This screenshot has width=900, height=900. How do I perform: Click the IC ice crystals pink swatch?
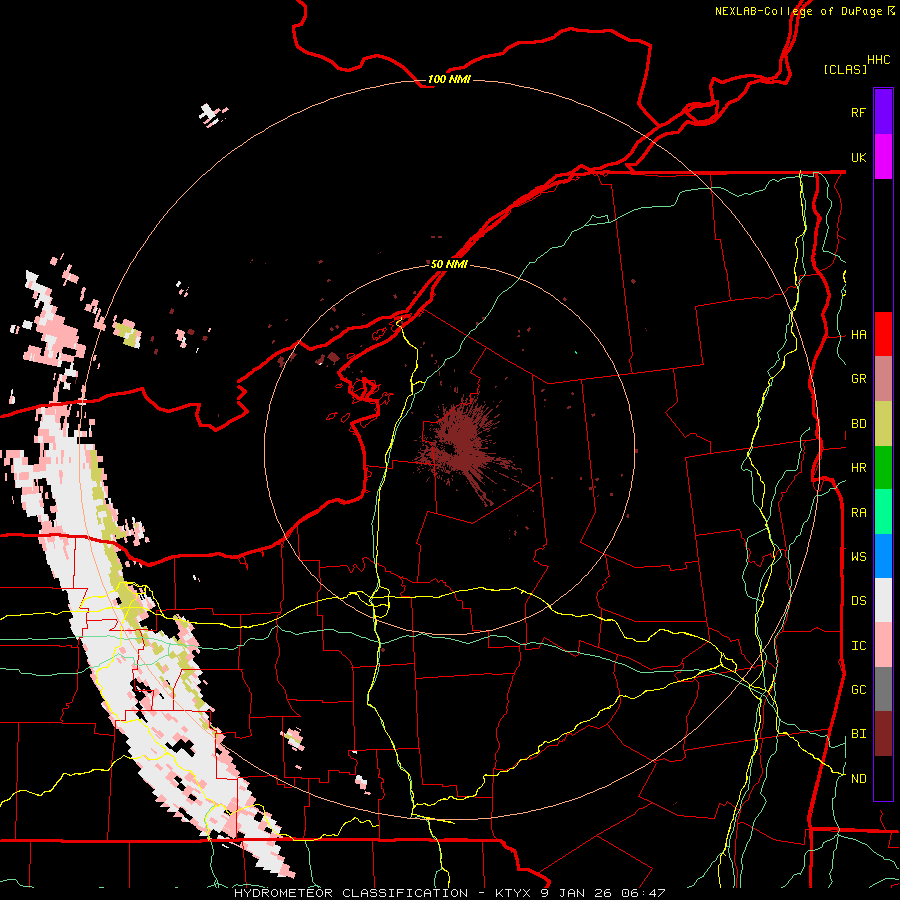point(883,645)
